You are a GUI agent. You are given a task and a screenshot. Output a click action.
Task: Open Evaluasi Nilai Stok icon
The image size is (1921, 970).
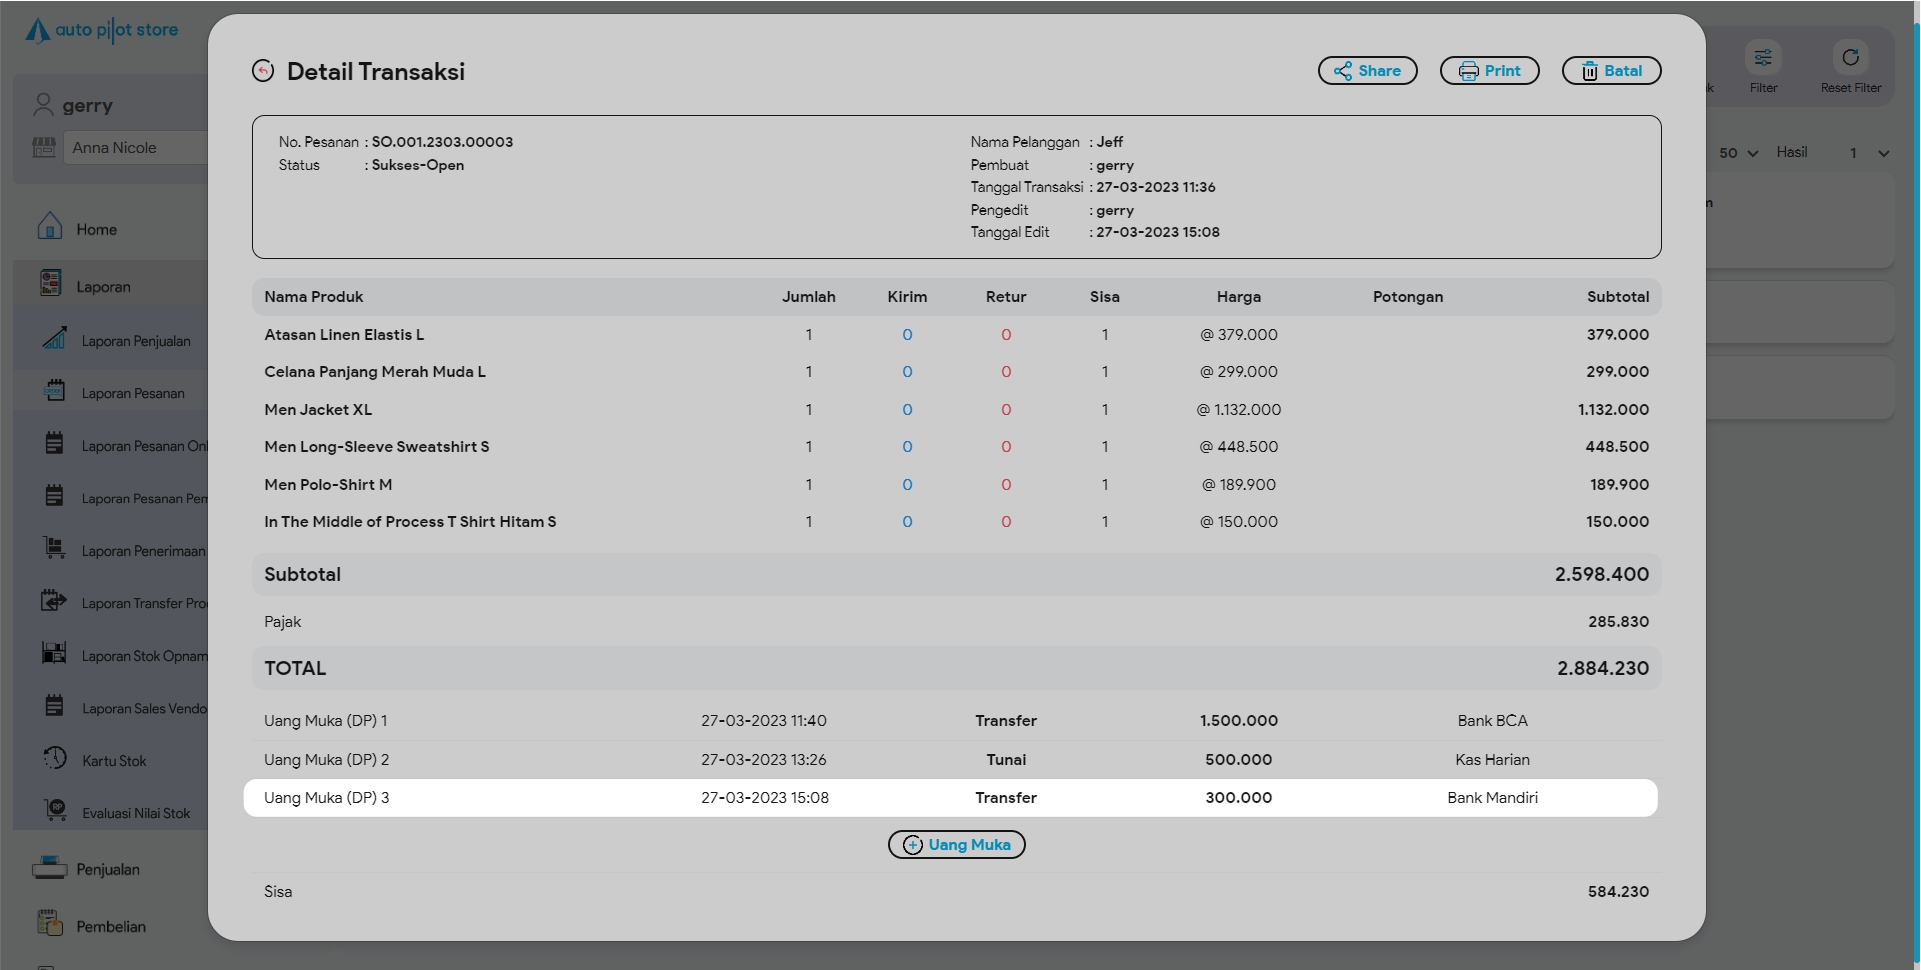click(x=55, y=811)
